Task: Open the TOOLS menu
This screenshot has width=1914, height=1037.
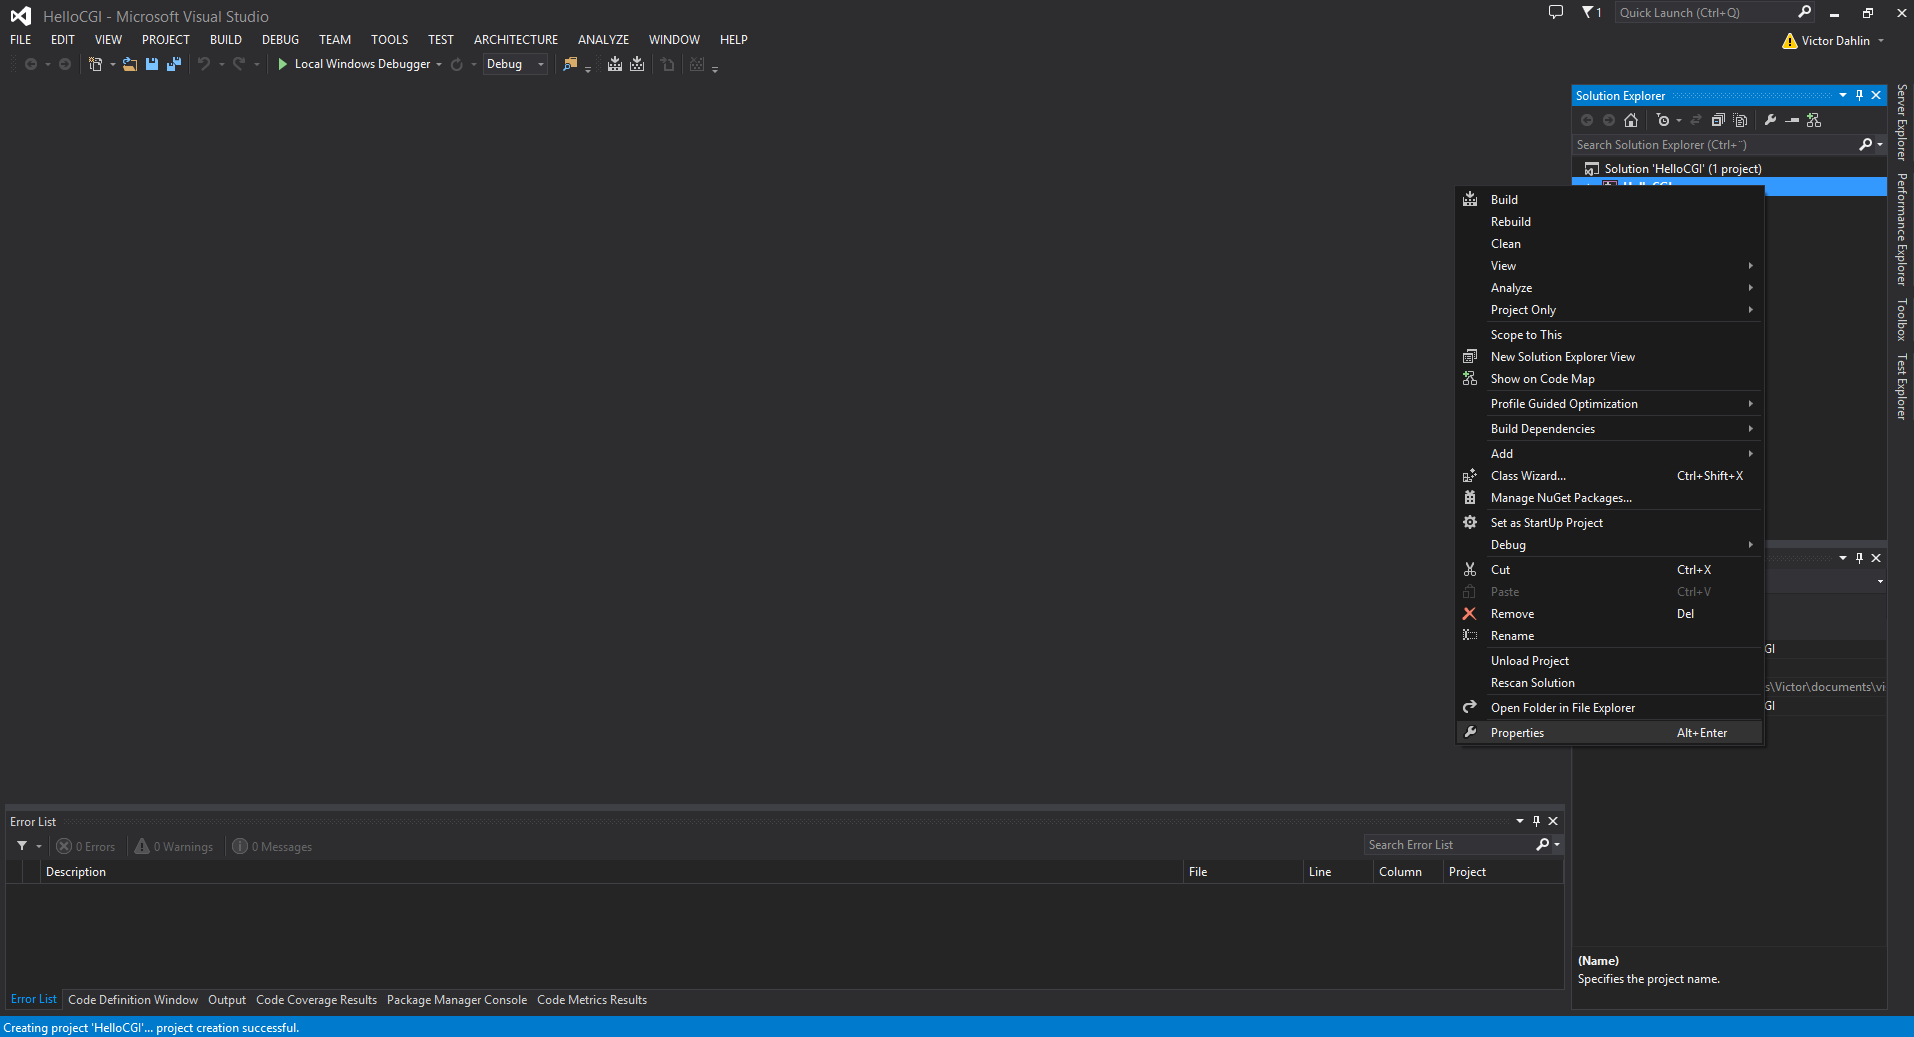Action: click(x=389, y=40)
